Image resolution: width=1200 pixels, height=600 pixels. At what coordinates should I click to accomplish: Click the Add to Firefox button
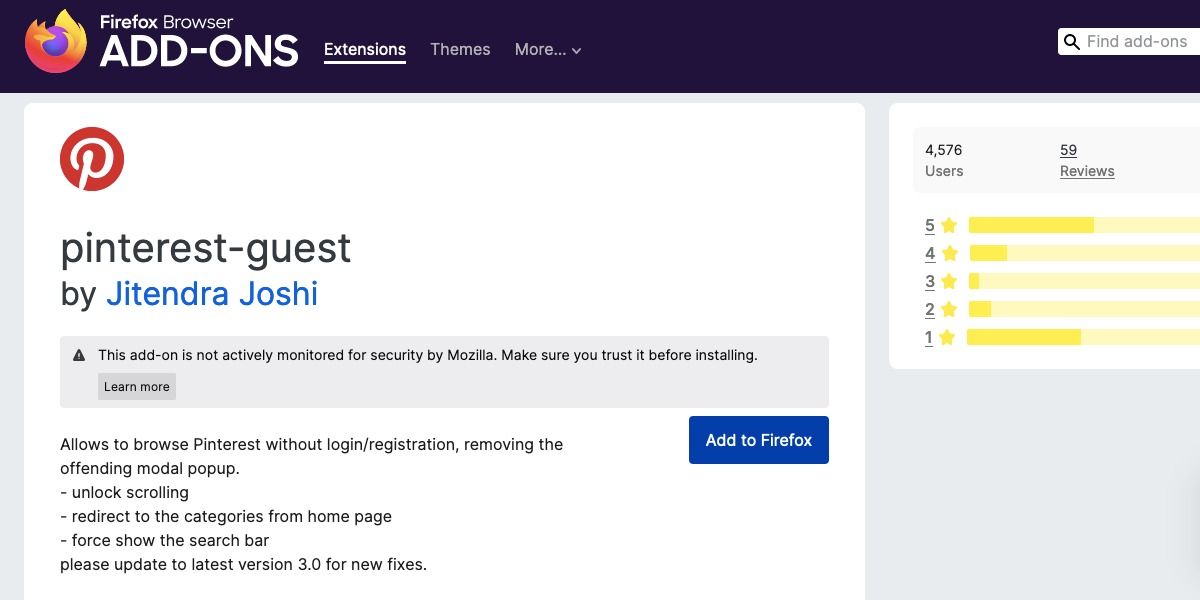pos(758,440)
